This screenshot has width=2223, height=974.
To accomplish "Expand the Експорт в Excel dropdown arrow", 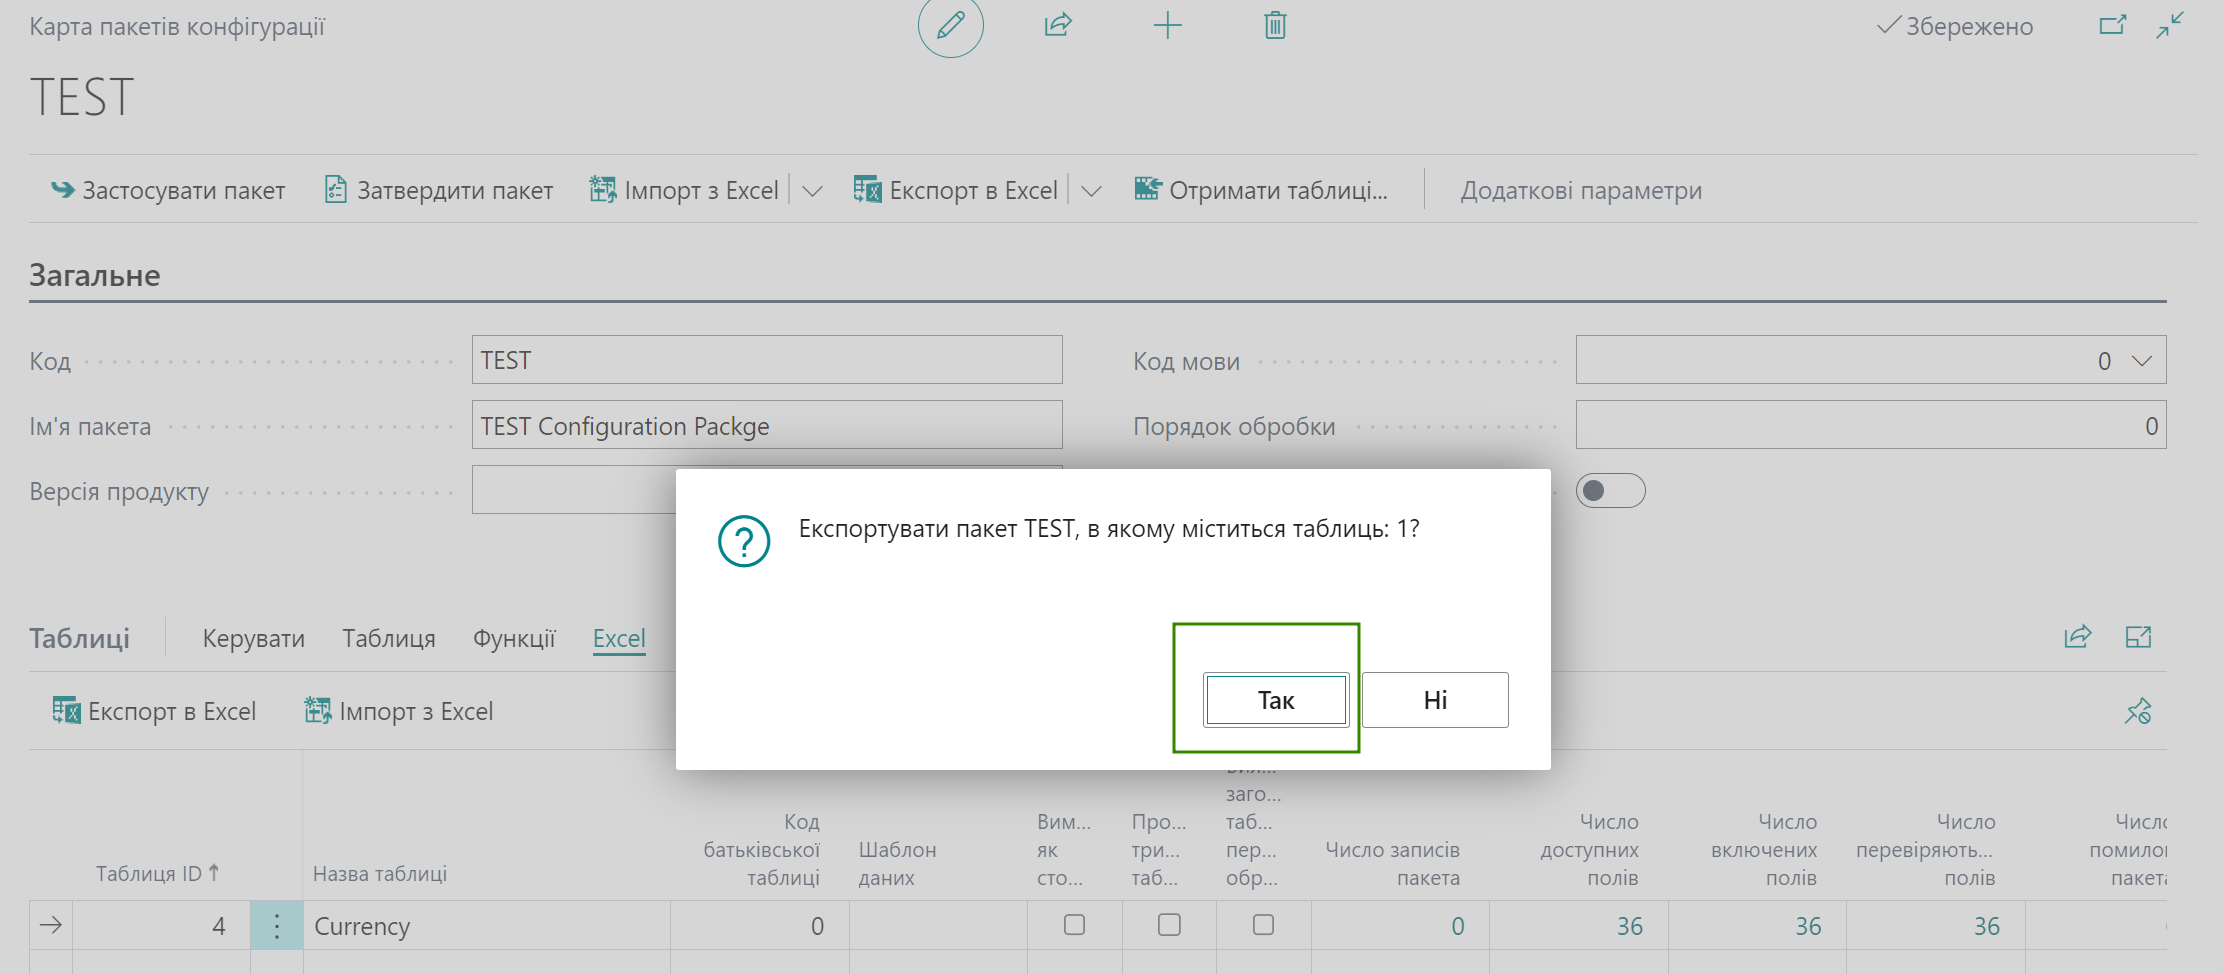I will coord(1091,190).
